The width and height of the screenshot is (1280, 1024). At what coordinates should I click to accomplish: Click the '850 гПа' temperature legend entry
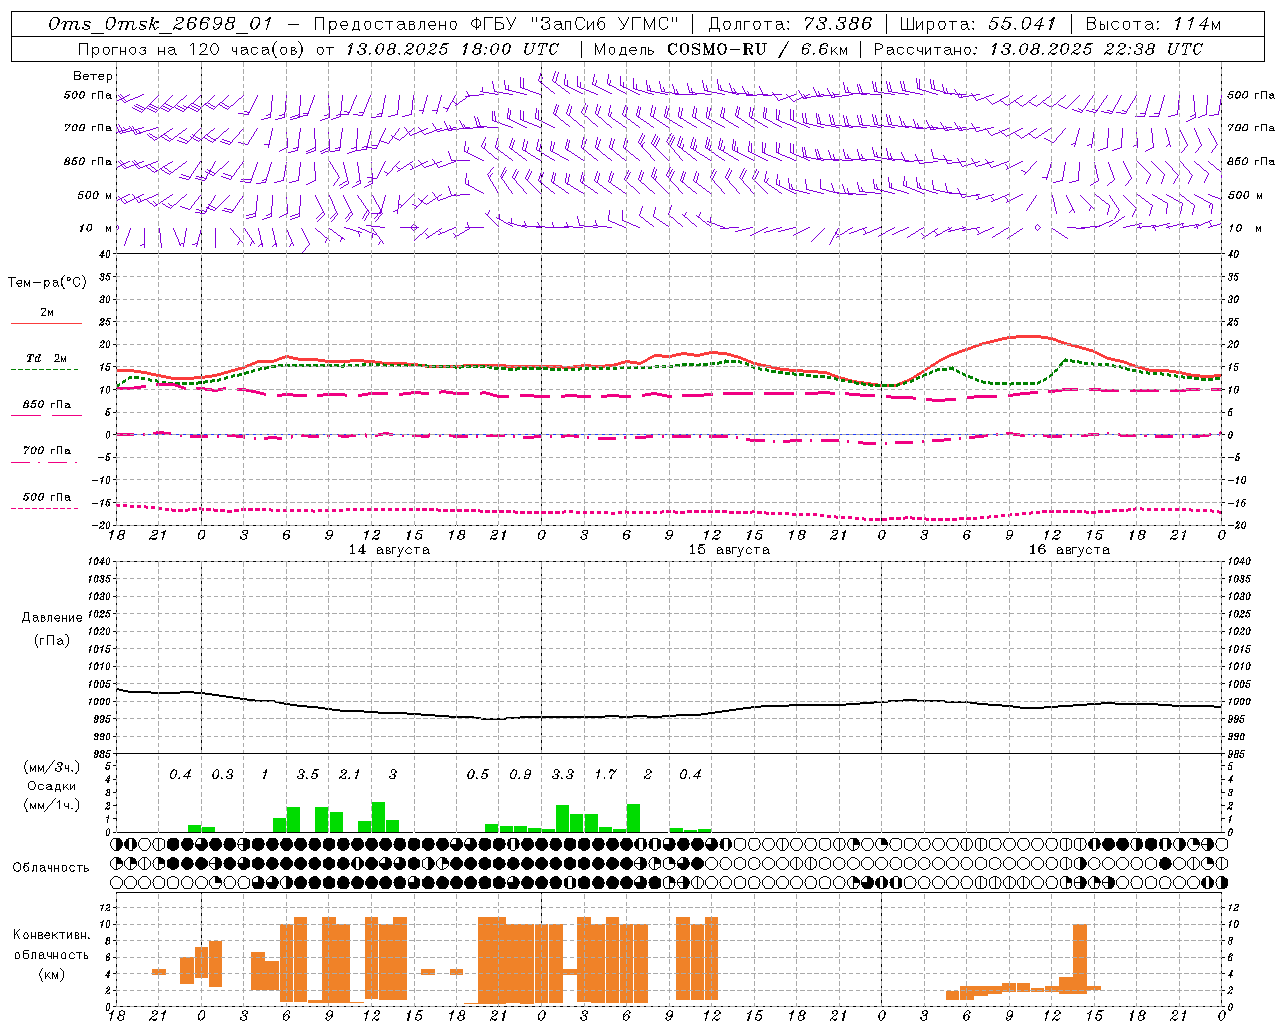point(47,405)
